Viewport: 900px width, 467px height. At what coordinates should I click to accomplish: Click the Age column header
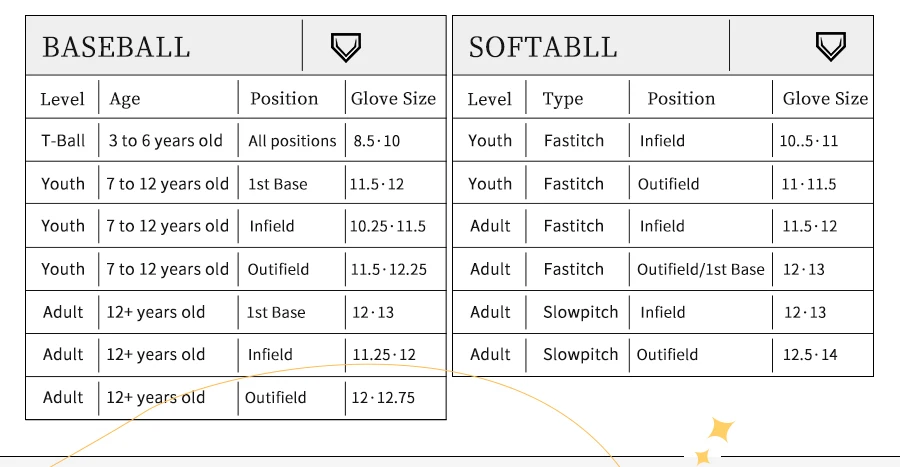pyautogui.click(x=125, y=99)
